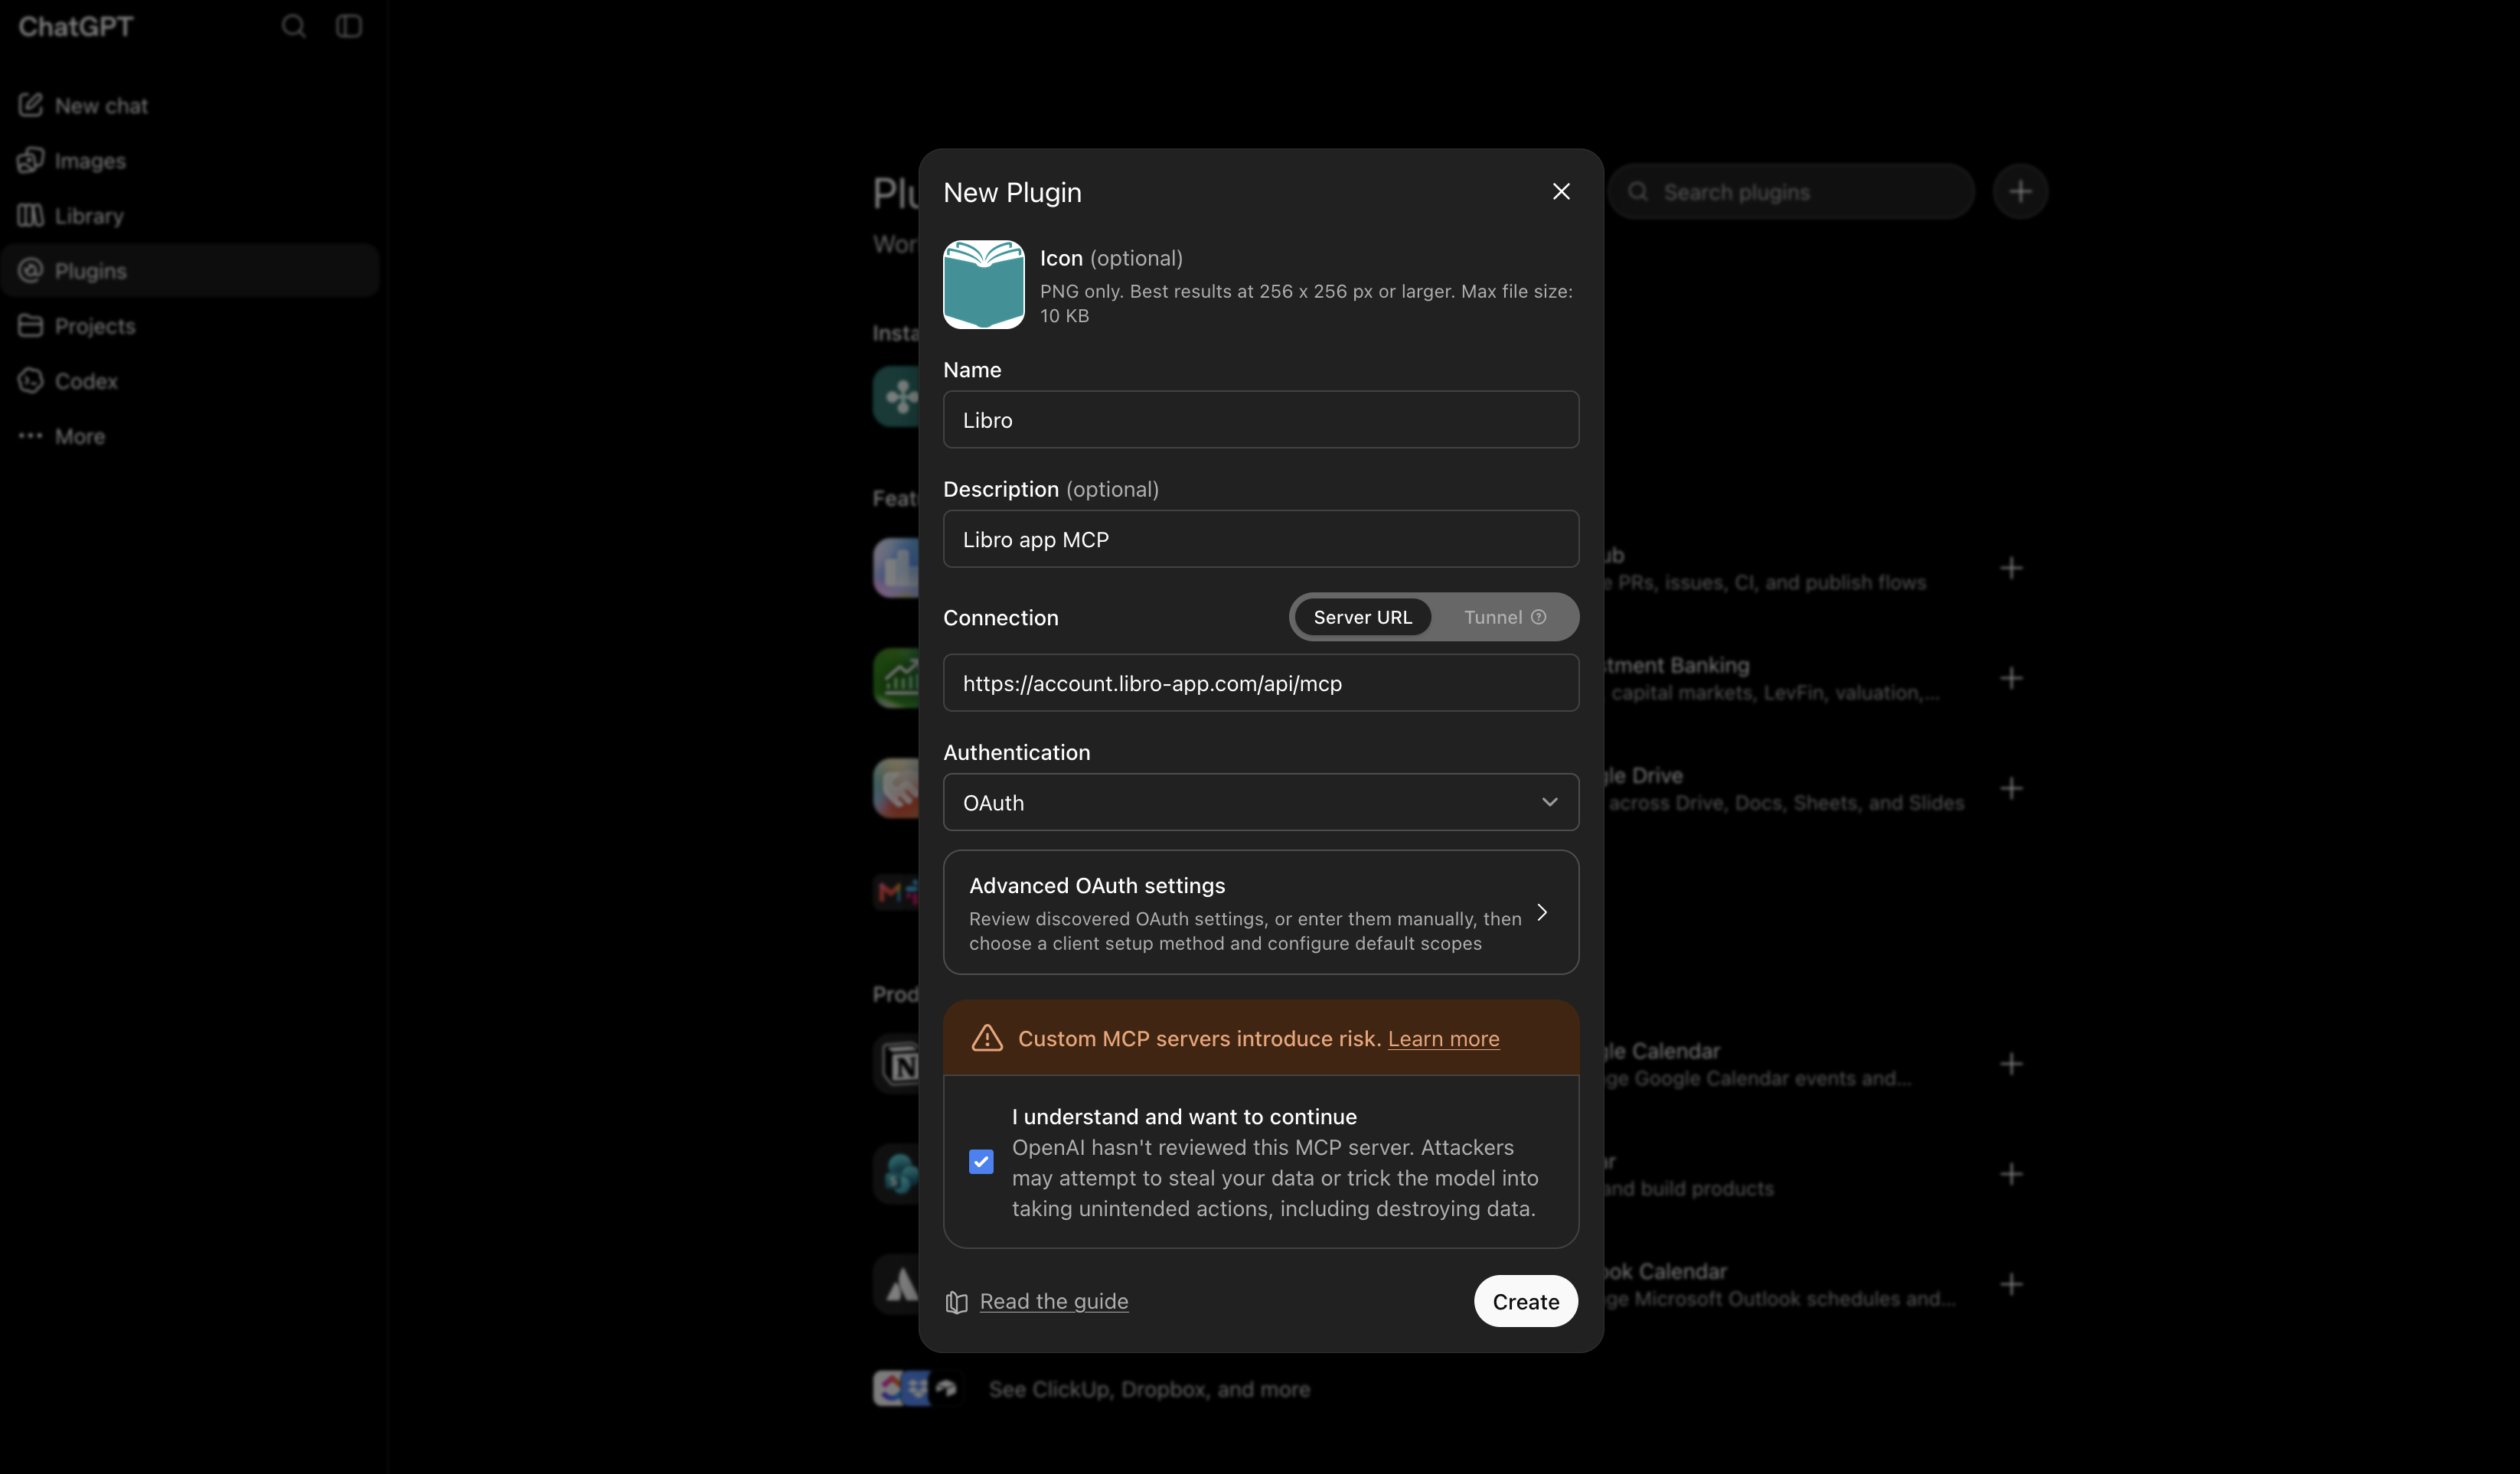2520x1474 pixels.
Task: Click the MCP risk warning triangle icon
Action: pos(987,1038)
